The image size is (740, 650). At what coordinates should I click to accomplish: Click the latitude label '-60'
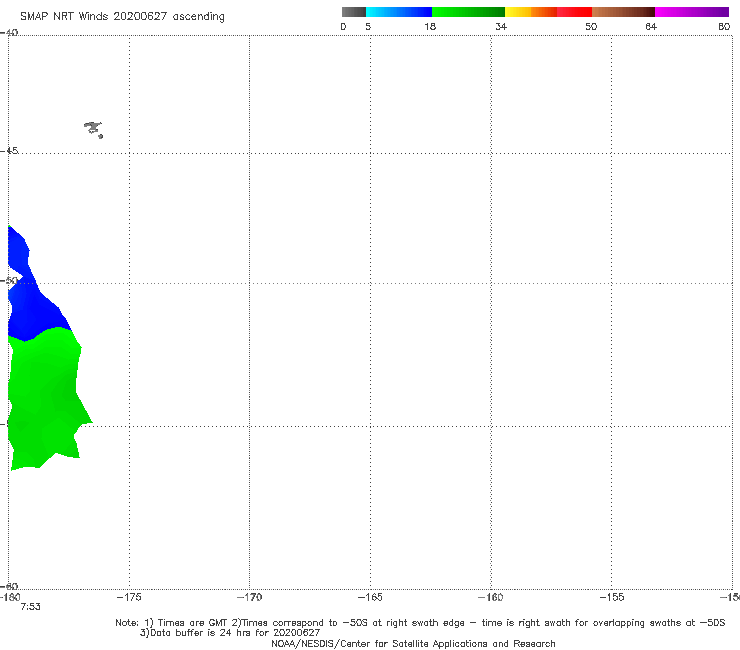[9, 586]
